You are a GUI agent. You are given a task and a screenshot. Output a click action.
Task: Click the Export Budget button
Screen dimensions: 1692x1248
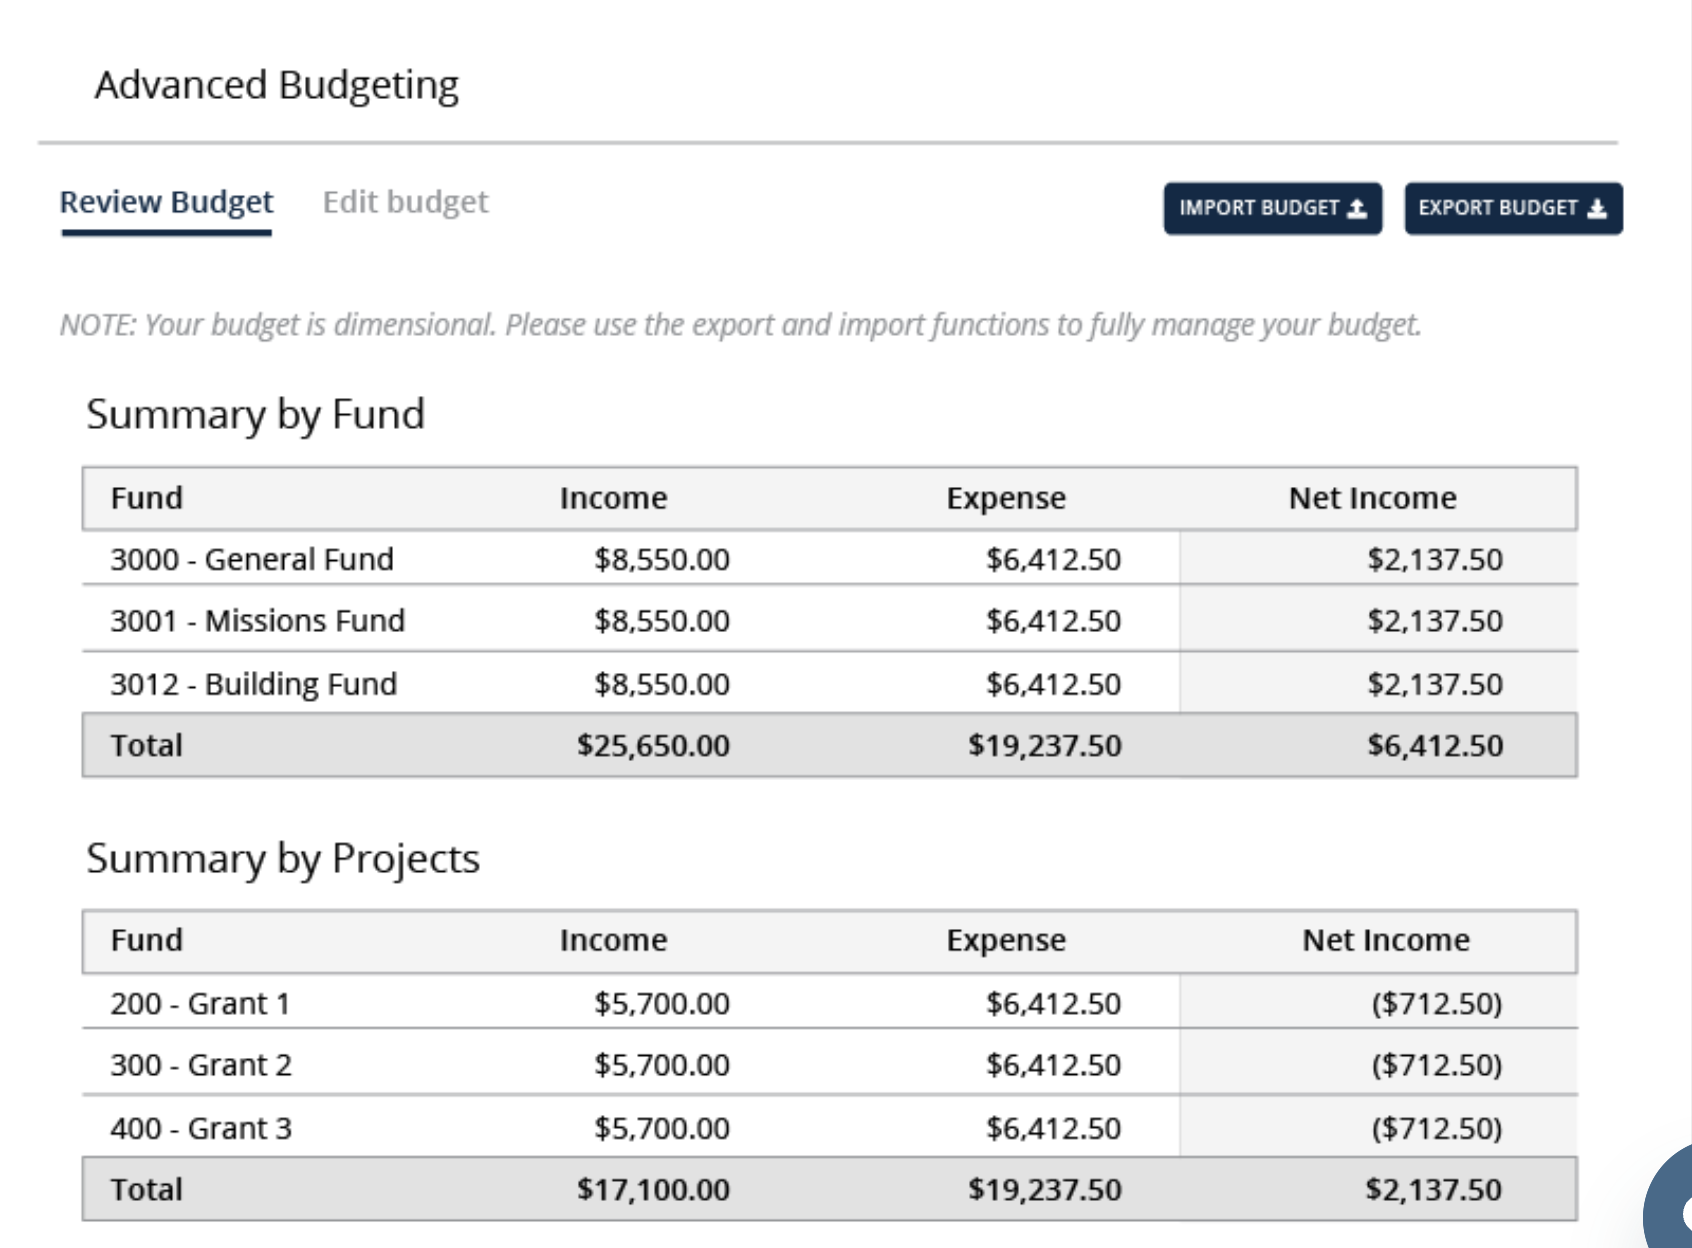click(x=1513, y=208)
